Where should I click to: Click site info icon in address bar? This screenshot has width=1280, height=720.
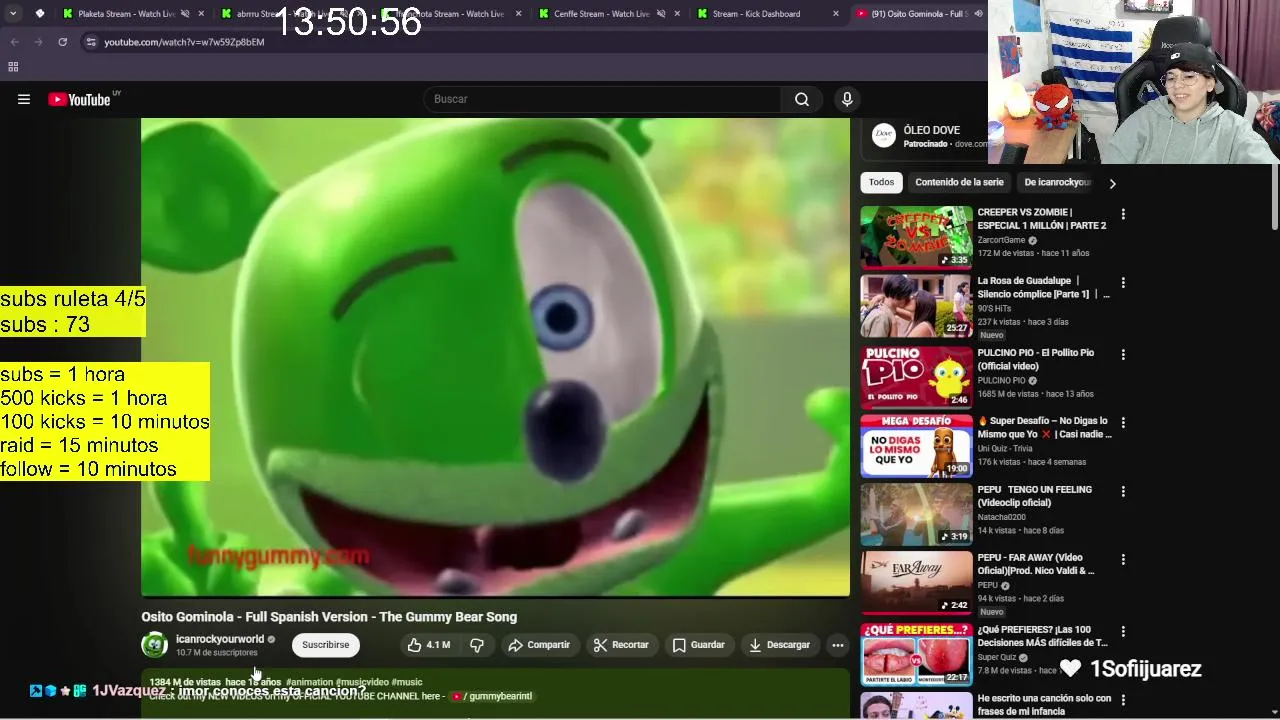pos(91,42)
